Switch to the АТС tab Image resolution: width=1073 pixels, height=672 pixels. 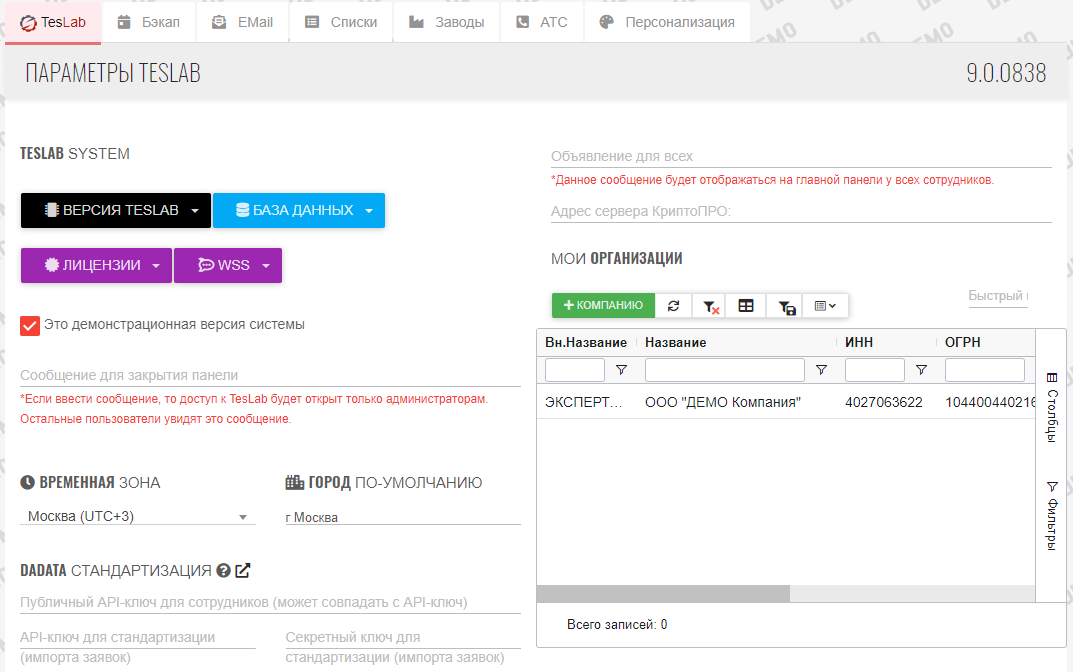pyautogui.click(x=542, y=23)
